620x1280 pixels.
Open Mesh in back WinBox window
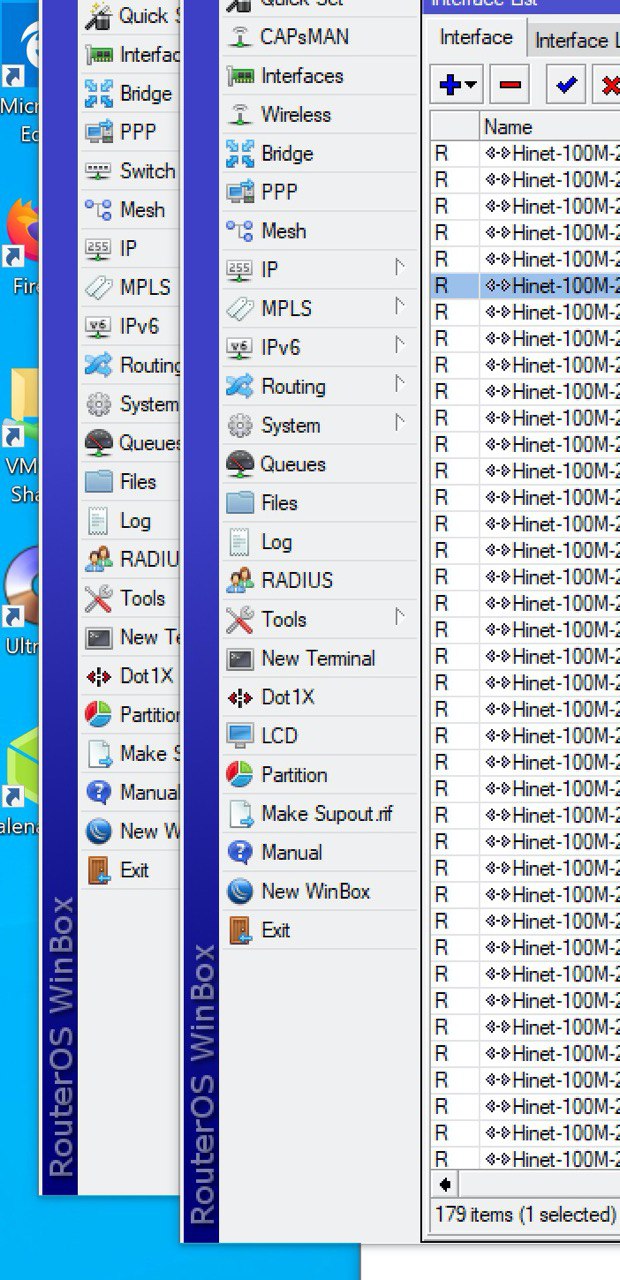129,210
